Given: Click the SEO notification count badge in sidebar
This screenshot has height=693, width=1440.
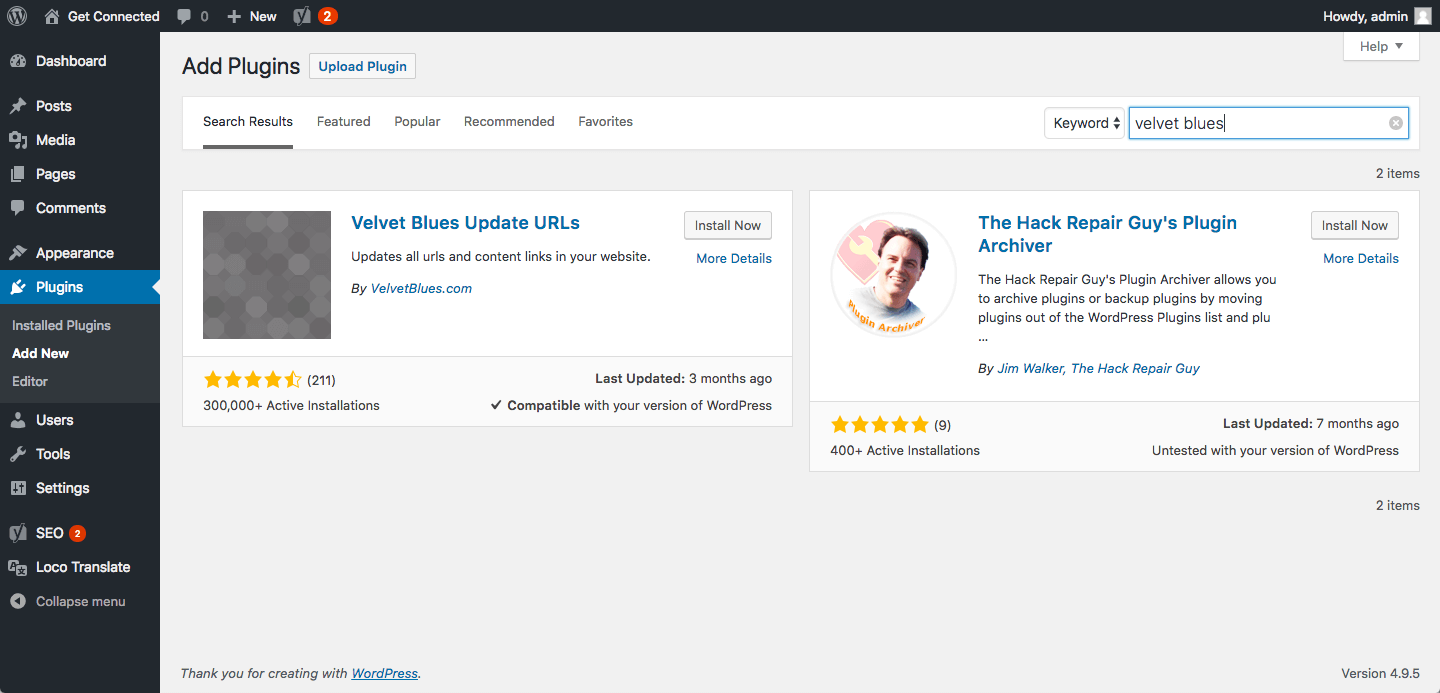Looking at the screenshot, I should (x=77, y=533).
